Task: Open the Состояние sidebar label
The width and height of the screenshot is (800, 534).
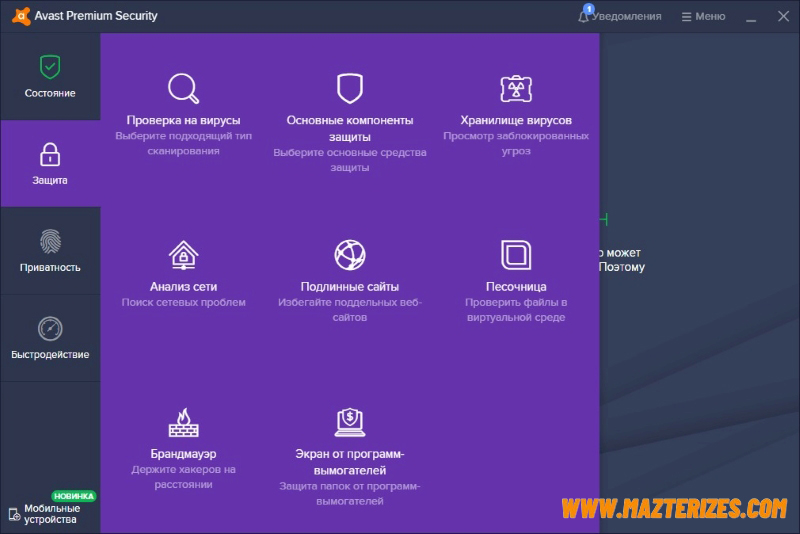Action: (x=50, y=93)
